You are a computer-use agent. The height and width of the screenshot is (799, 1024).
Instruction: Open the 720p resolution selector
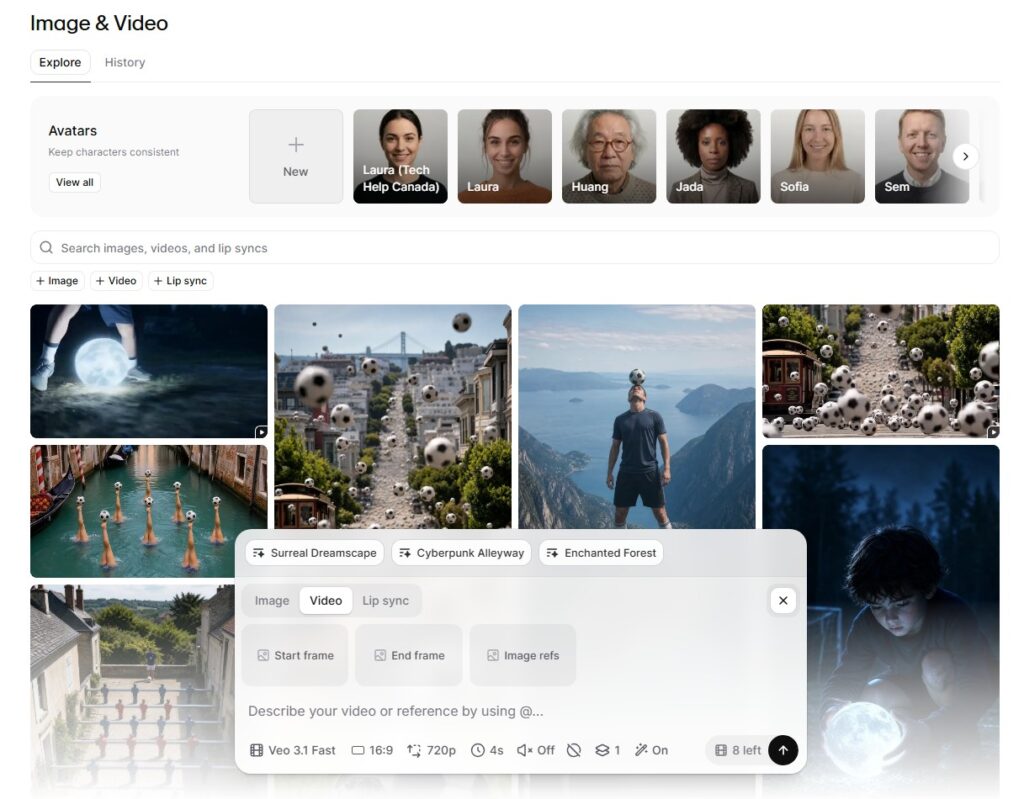click(431, 750)
